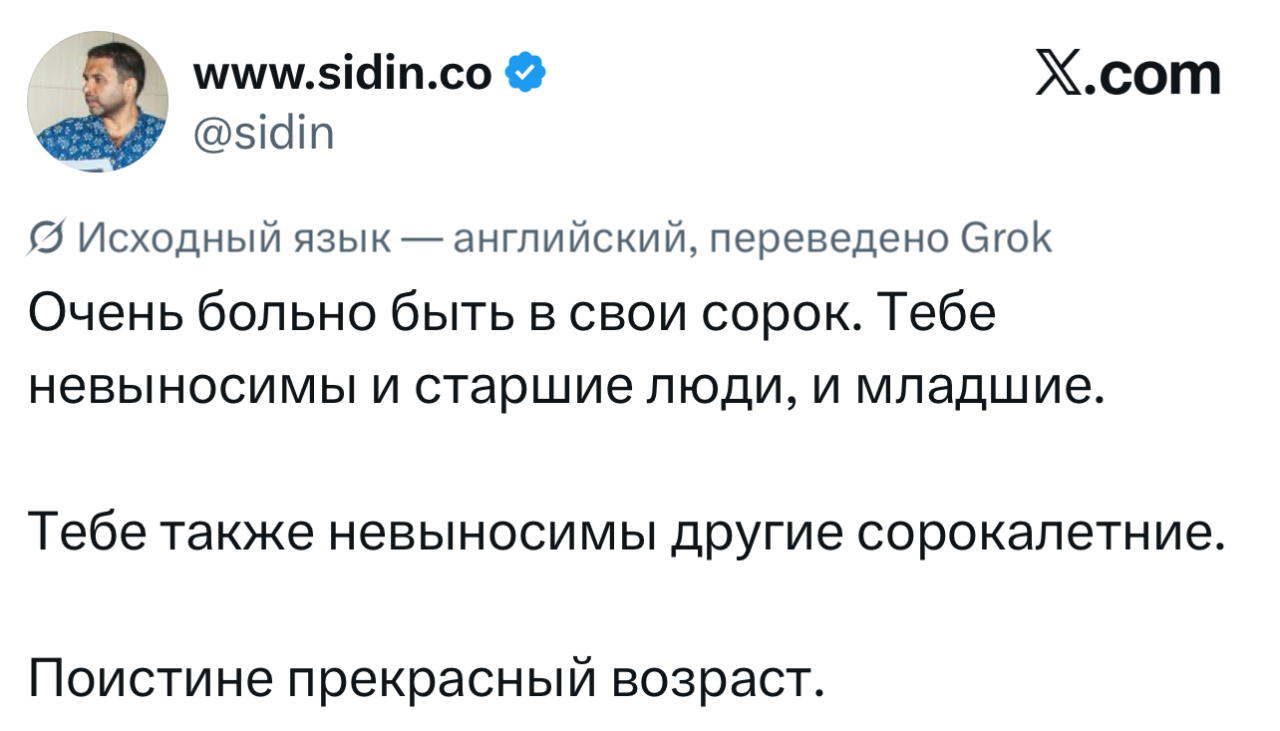Click the blue verified badge
The image size is (1280, 731).
[x=526, y=73]
